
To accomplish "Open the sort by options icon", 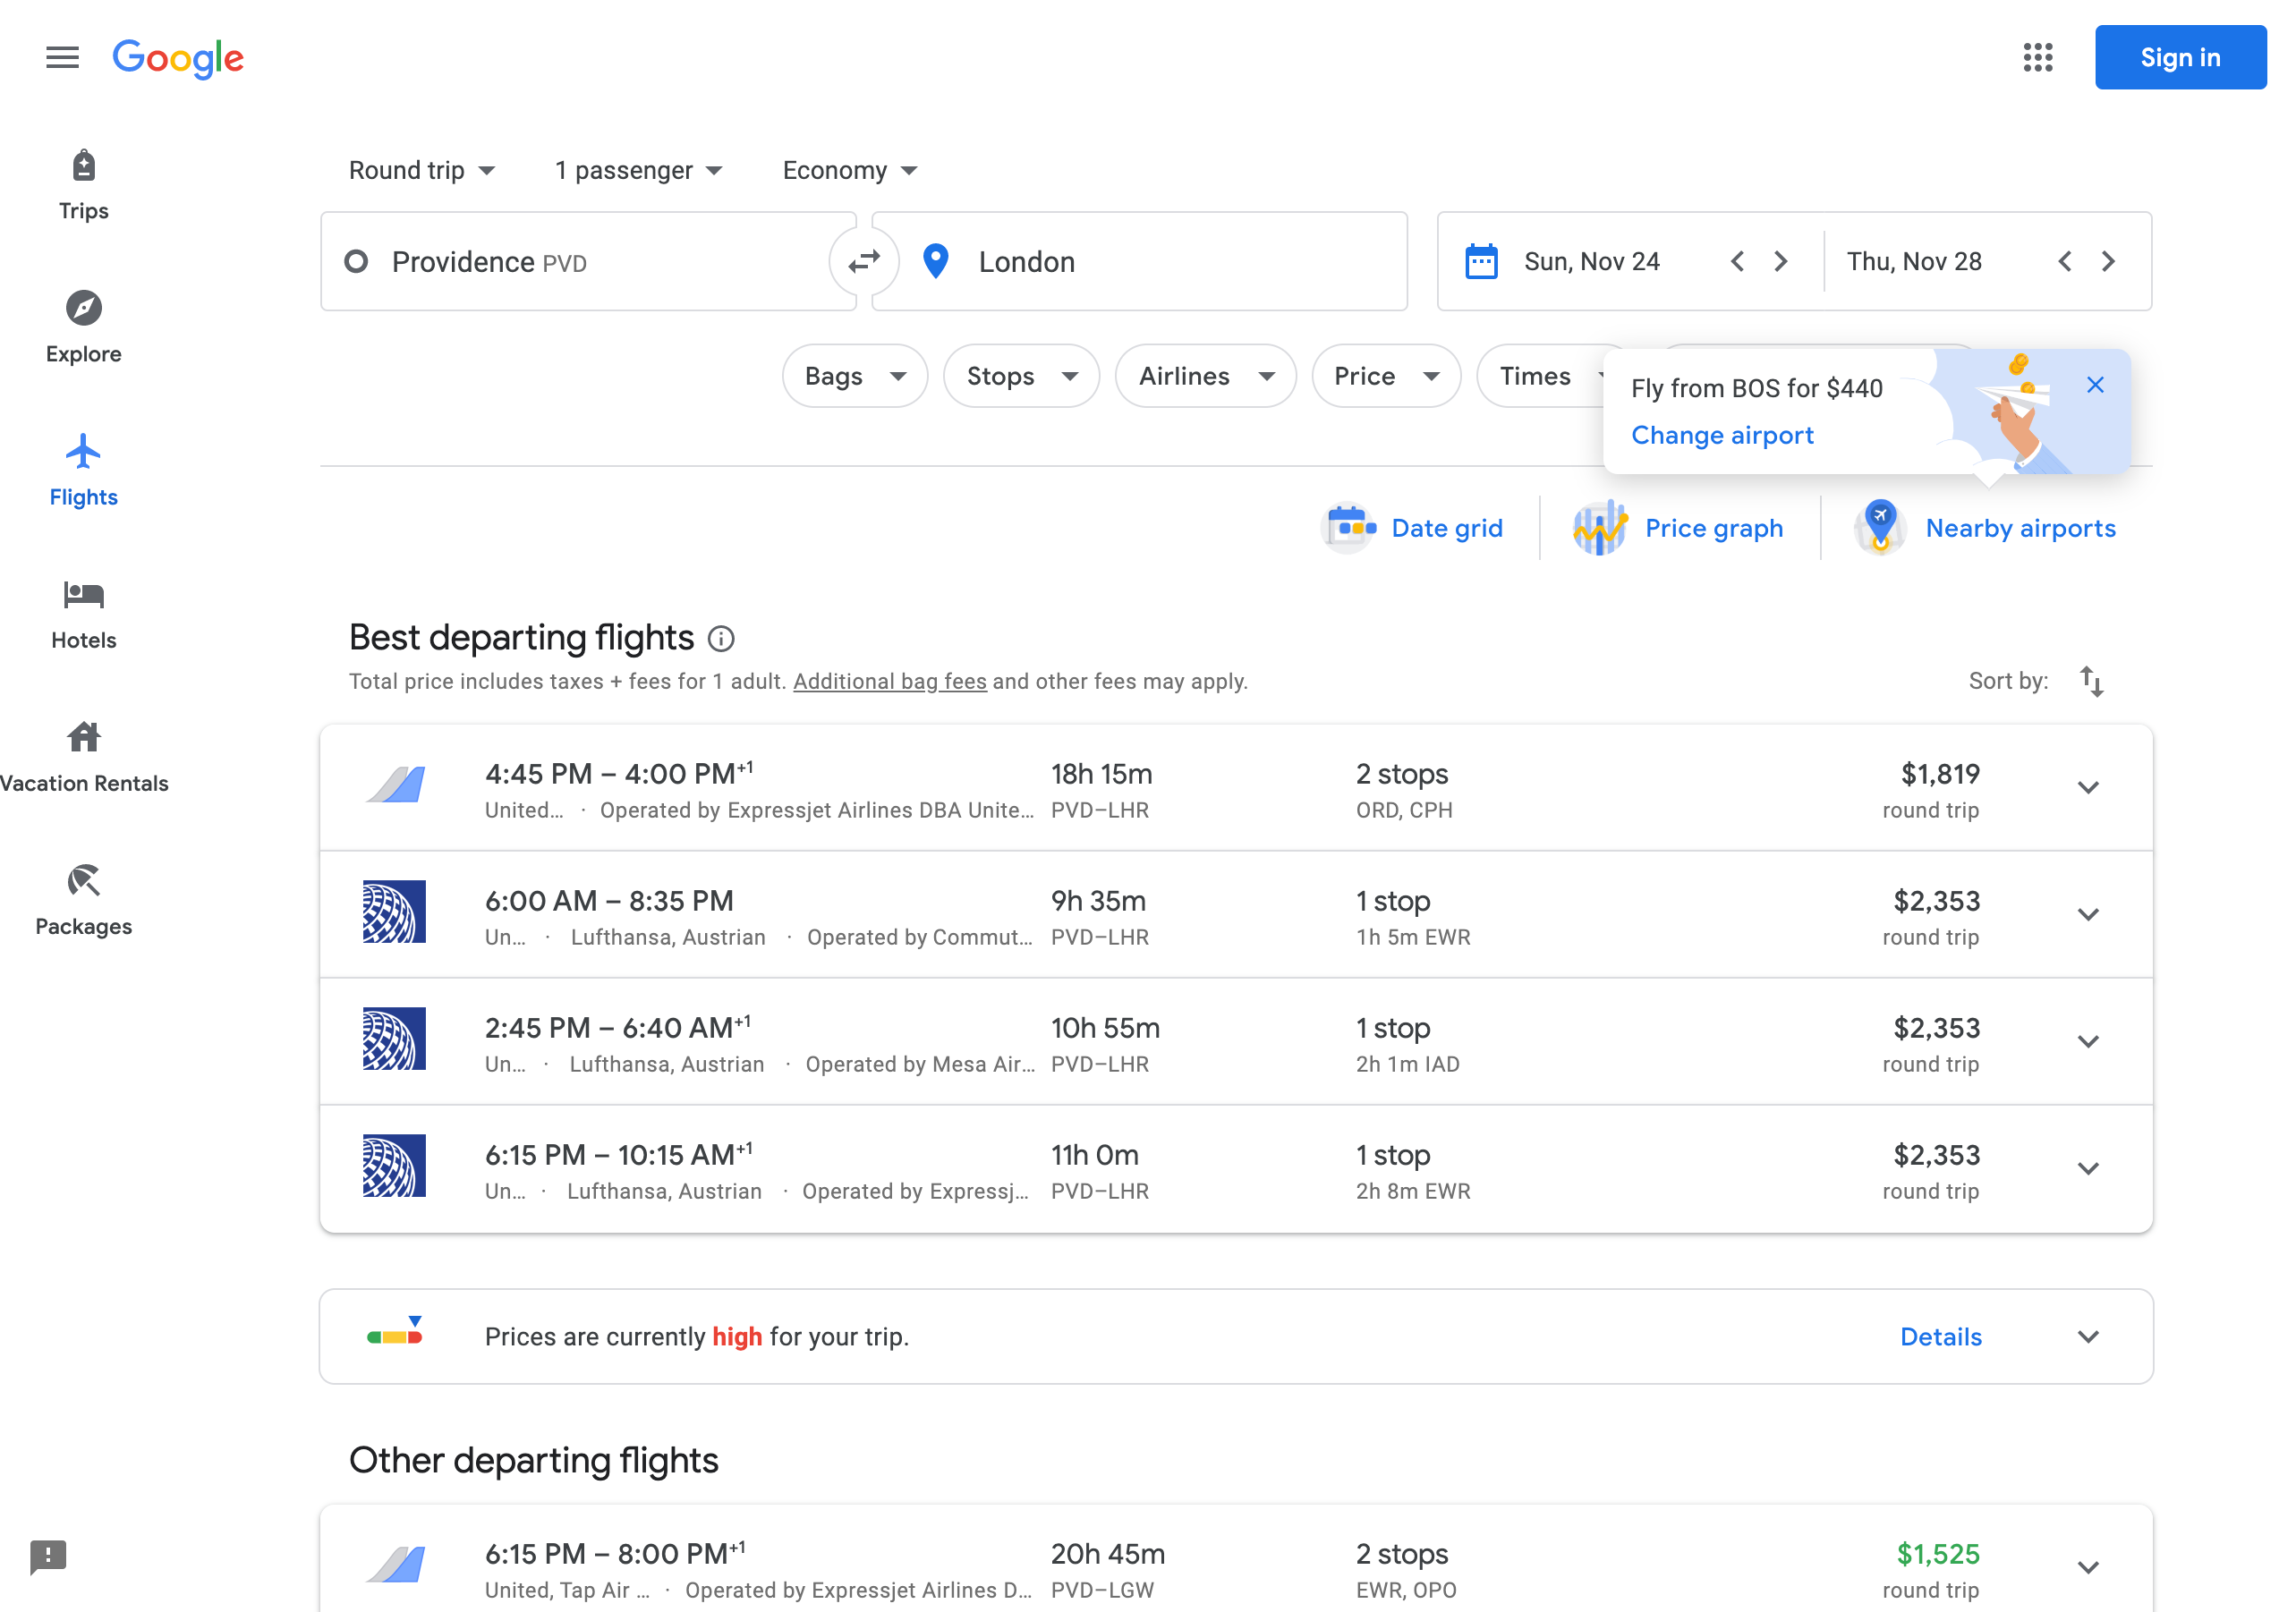I will 2091,681.
